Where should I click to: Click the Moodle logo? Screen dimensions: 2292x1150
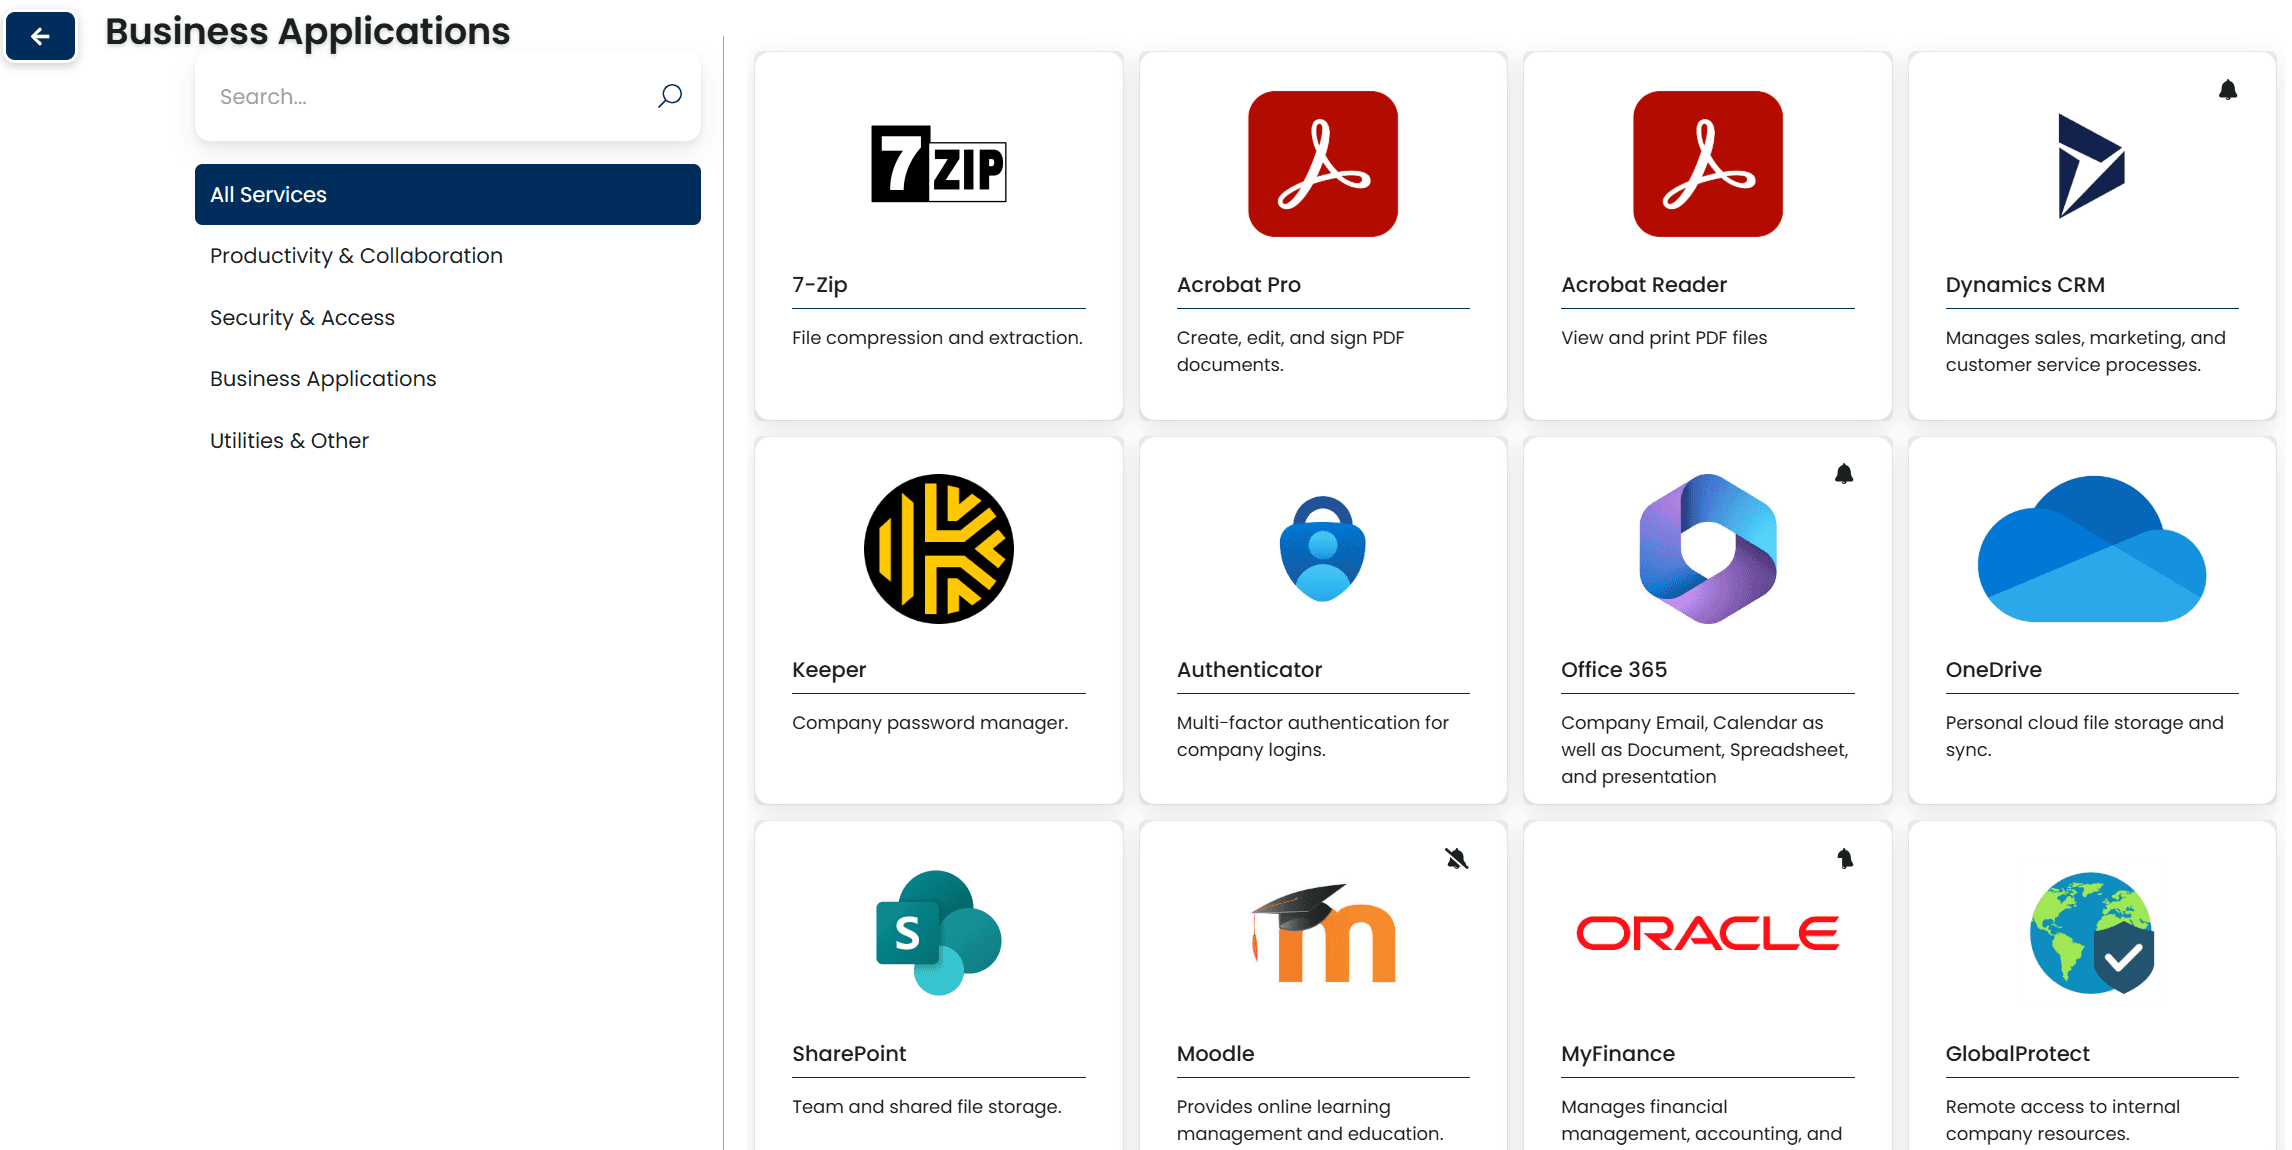click(1322, 933)
